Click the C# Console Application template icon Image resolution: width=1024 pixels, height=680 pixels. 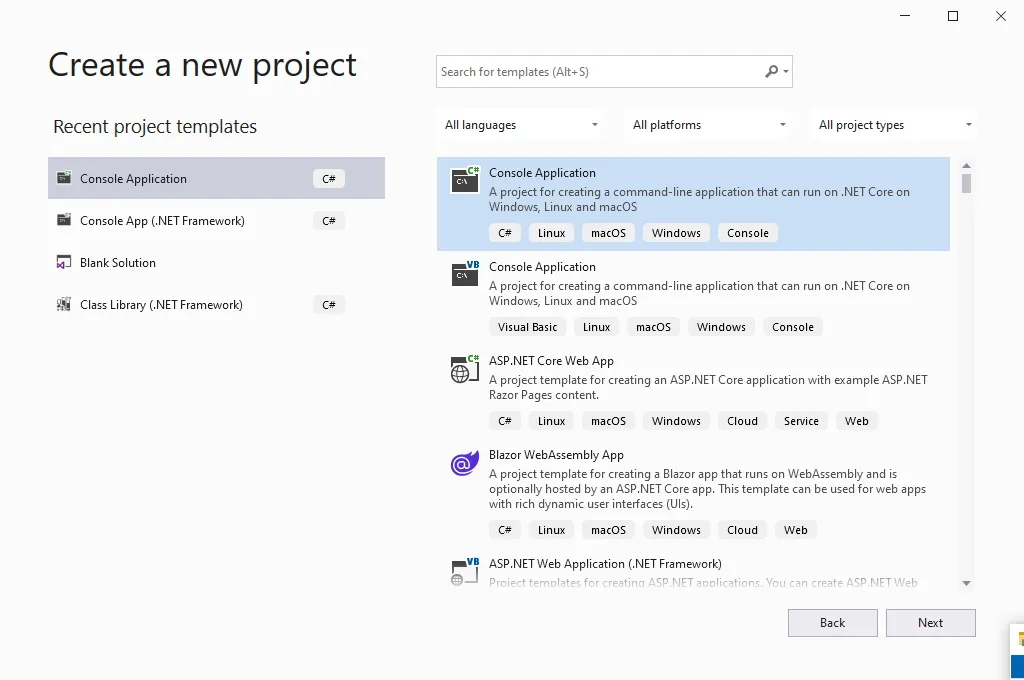(x=465, y=179)
